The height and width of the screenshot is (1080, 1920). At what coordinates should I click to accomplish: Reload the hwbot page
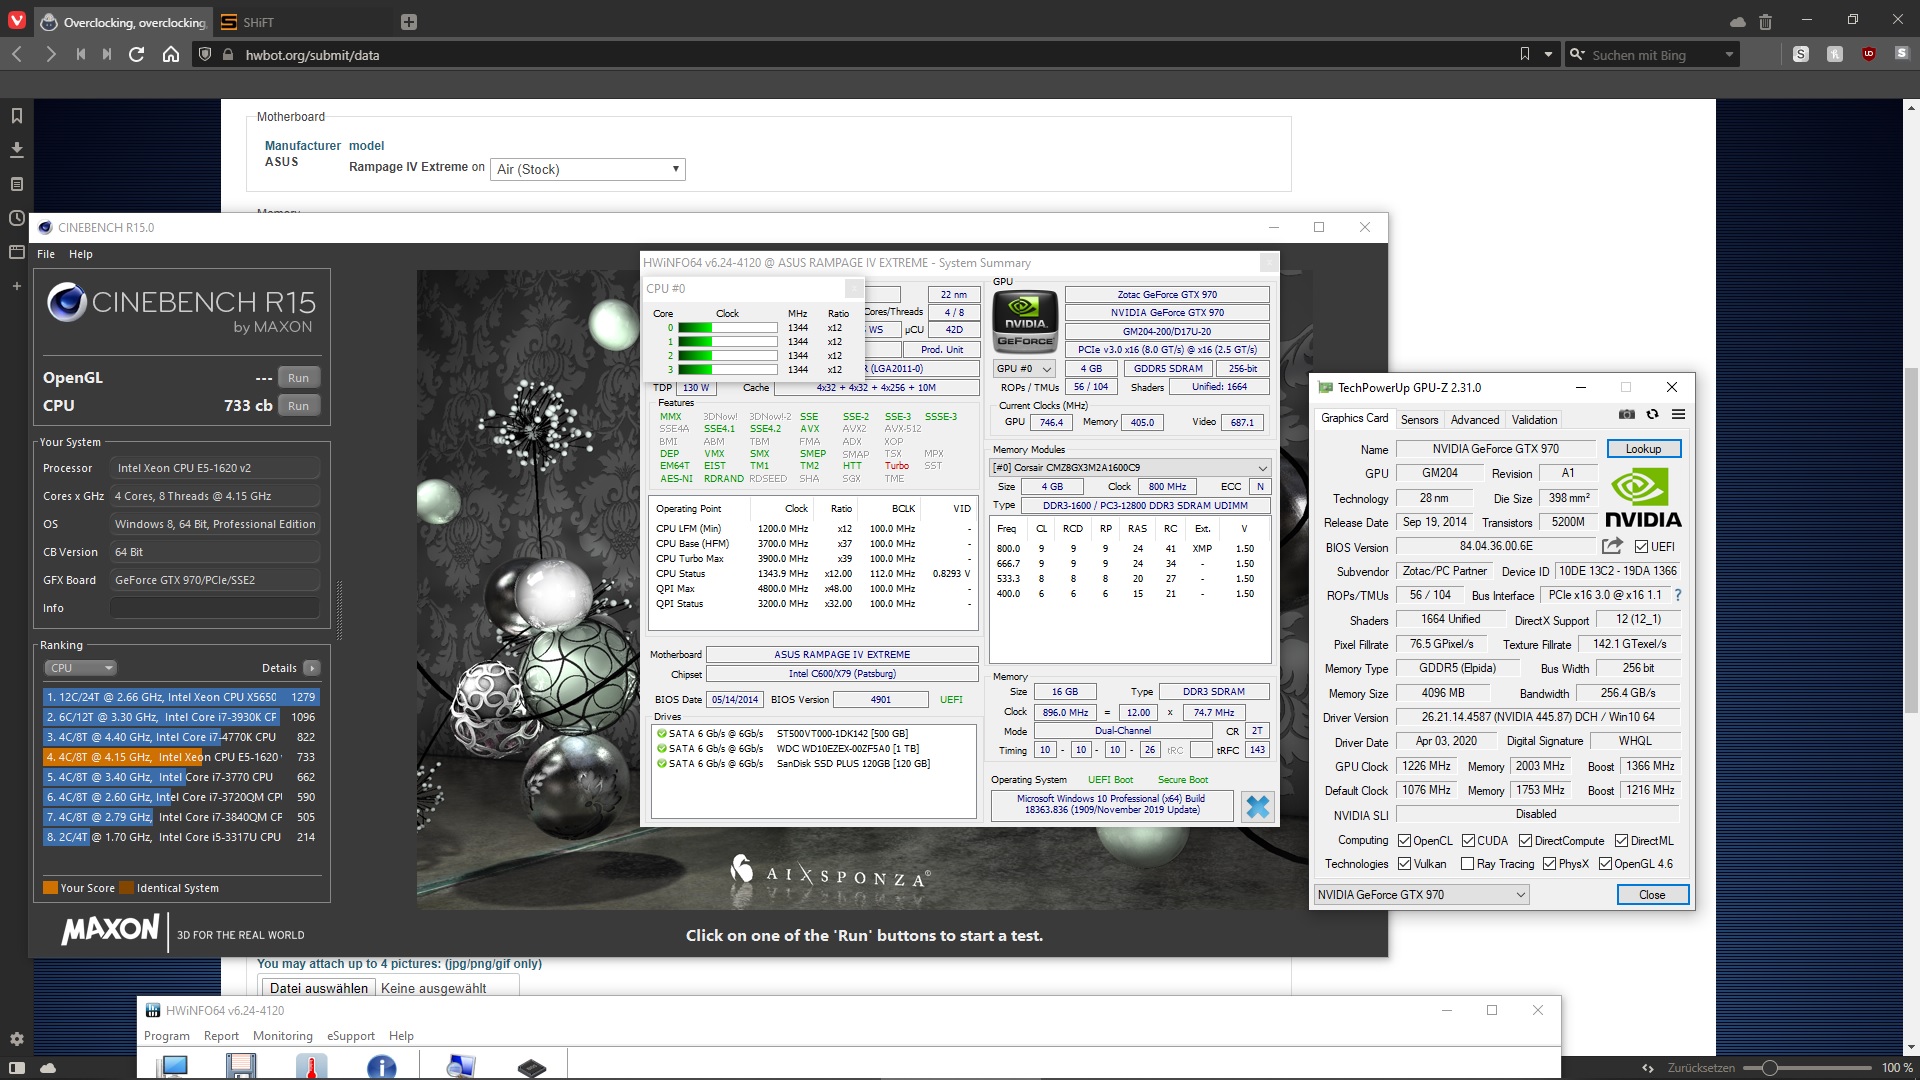tap(137, 54)
